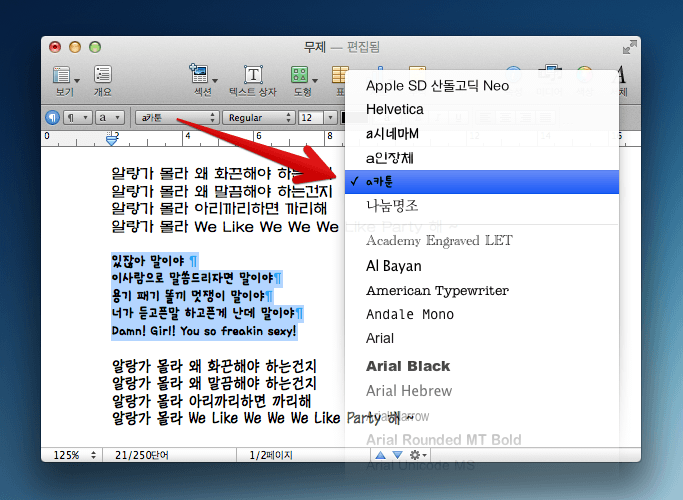Screen dimensions: 683x500
Task: Expand the 보기 menu arrow
Action: coord(77,81)
